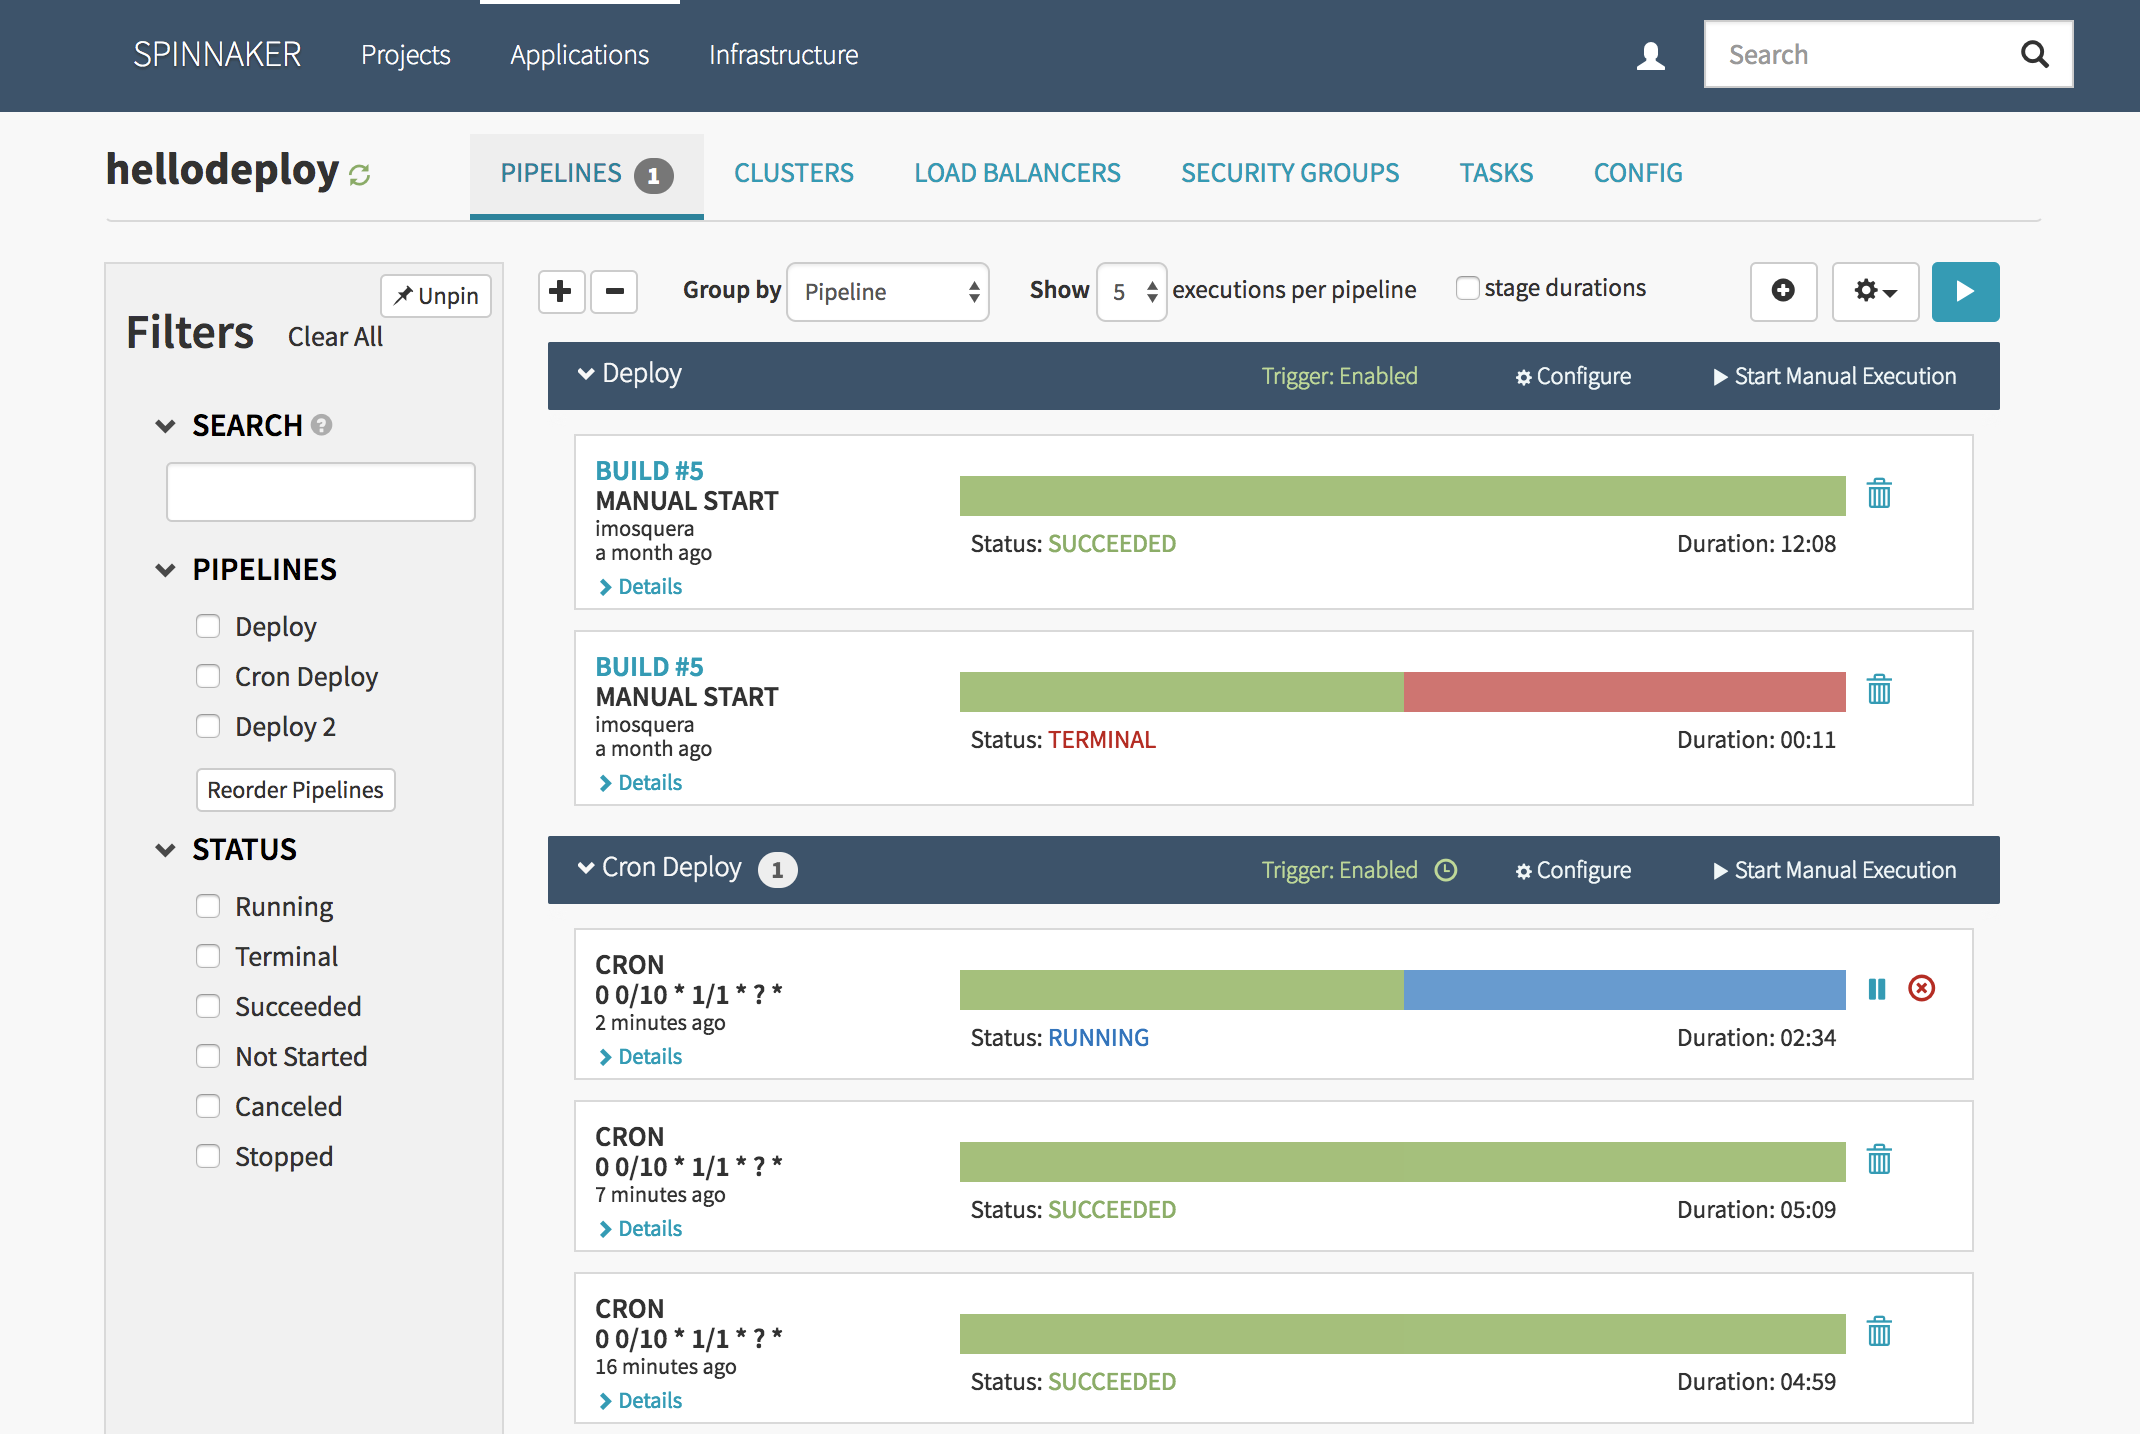This screenshot has width=2140, height=1434.
Task: Collapse the Cron Deploy pipeline section
Action: click(x=586, y=868)
